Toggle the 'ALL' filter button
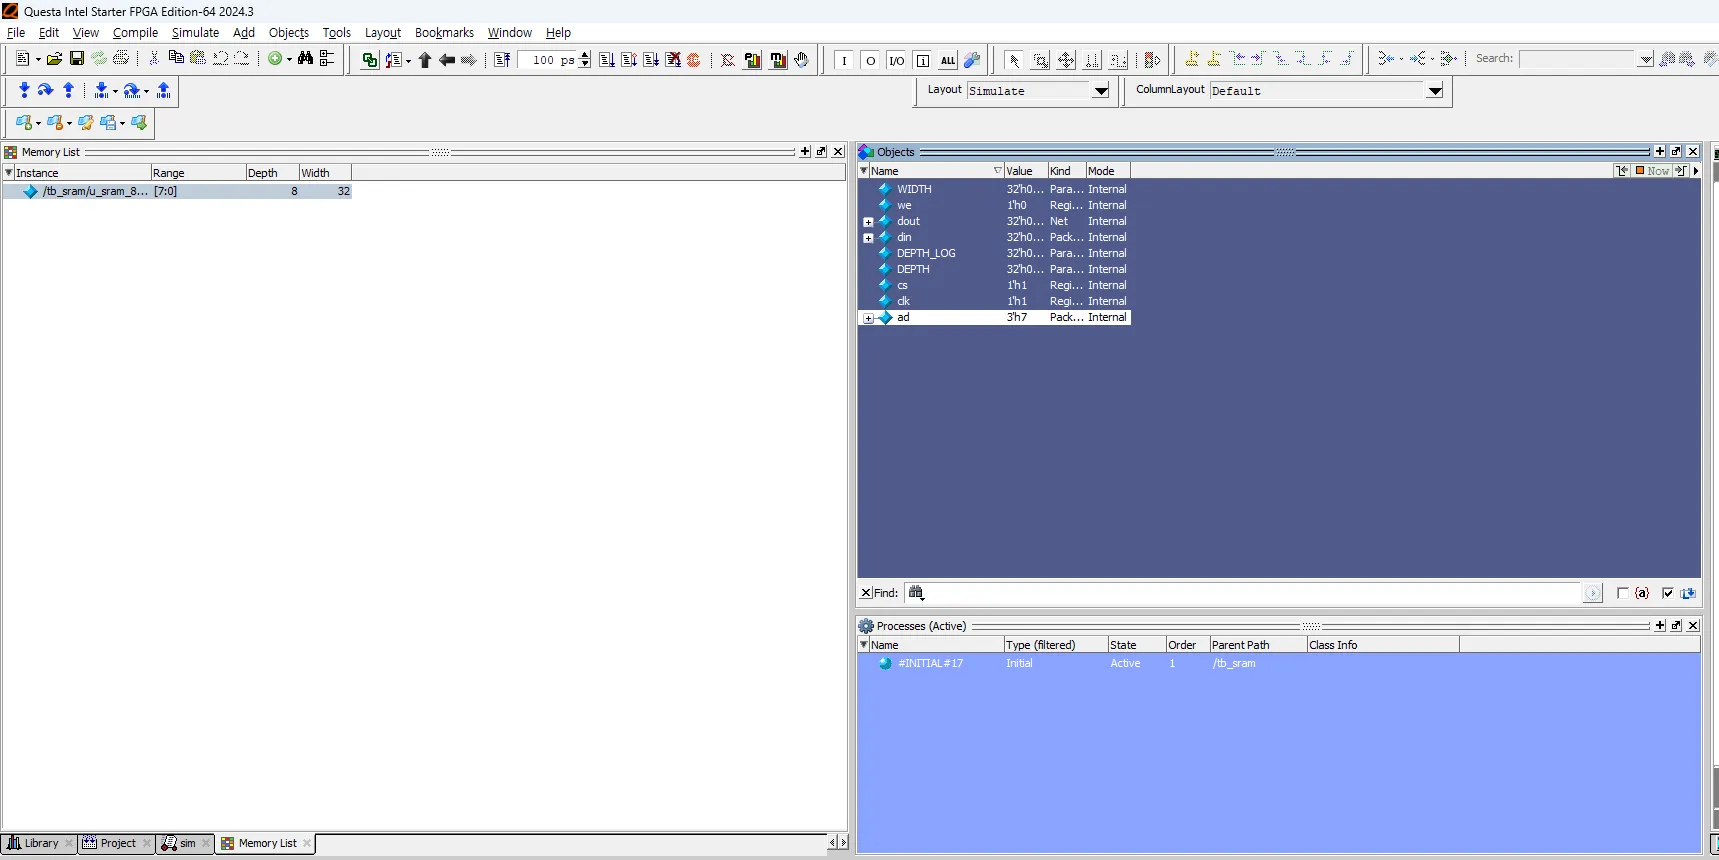The height and width of the screenshot is (860, 1719). point(948,61)
